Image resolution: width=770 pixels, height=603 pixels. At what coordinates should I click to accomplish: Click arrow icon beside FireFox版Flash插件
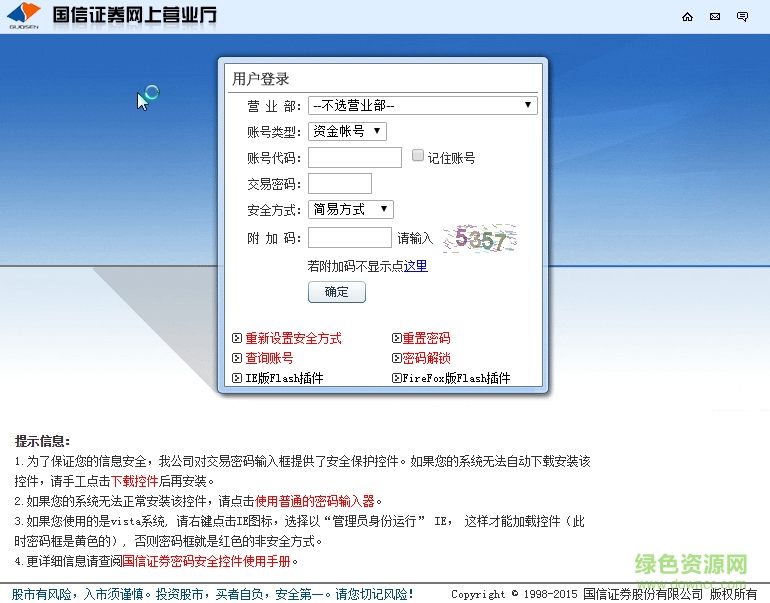pyautogui.click(x=397, y=378)
